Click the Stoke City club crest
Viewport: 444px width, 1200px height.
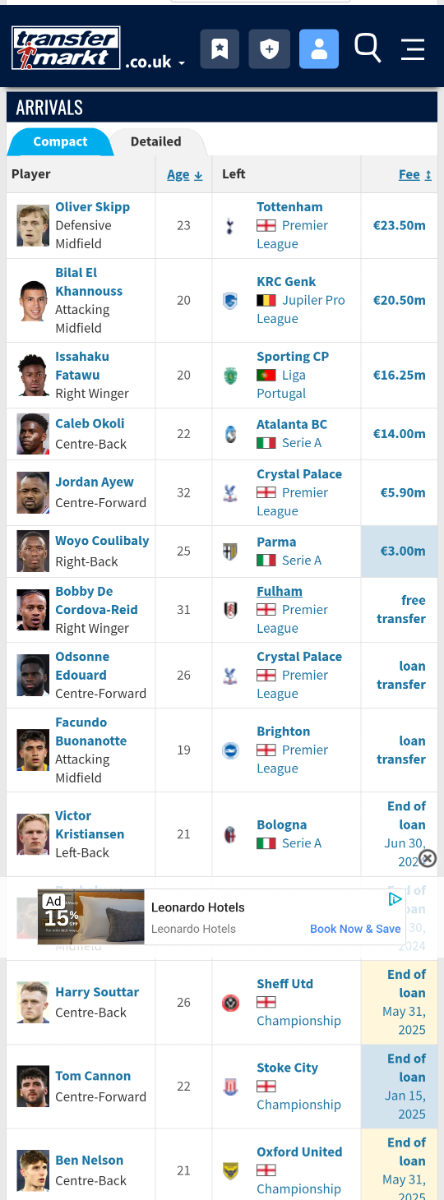[x=231, y=1087]
